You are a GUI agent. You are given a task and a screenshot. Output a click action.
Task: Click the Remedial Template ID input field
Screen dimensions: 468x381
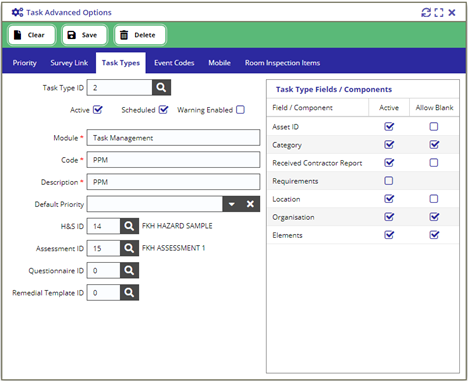click(x=104, y=292)
